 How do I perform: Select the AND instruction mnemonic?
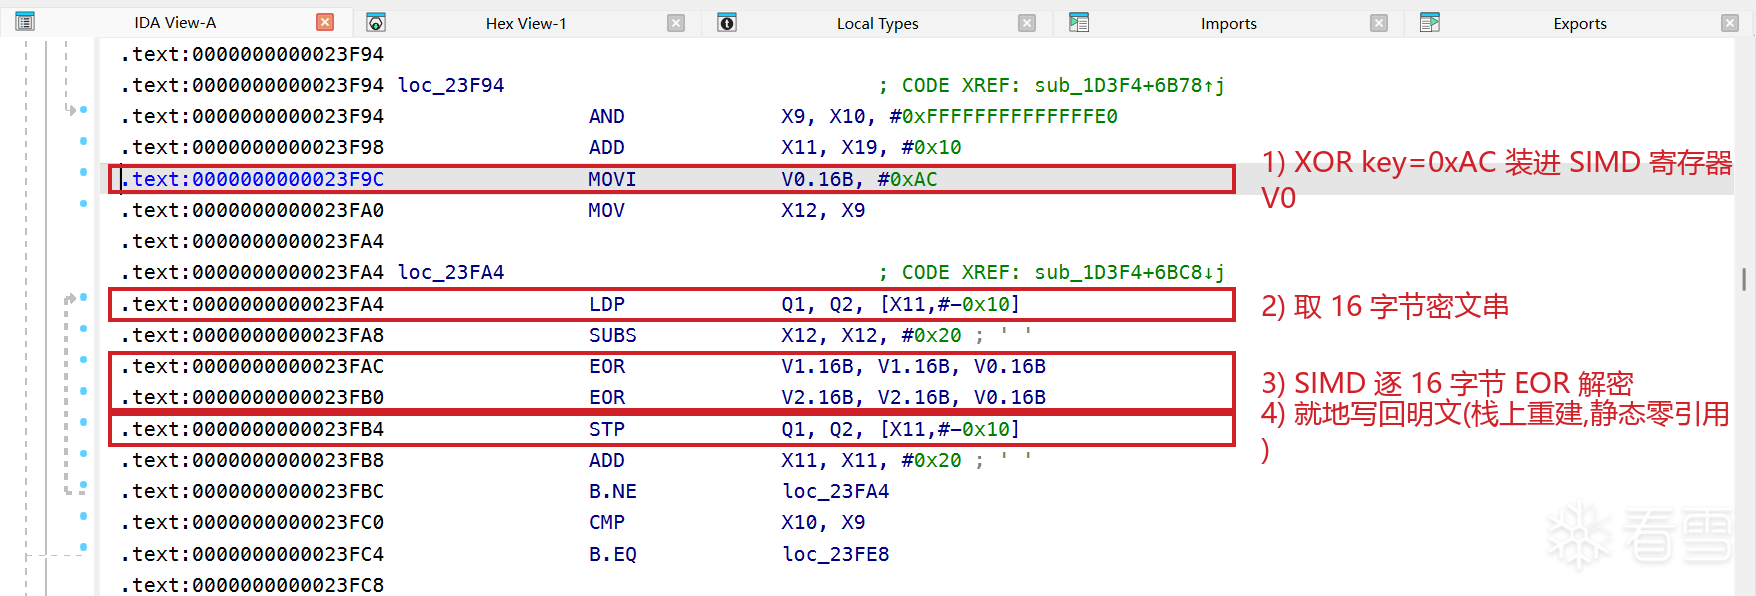click(607, 116)
